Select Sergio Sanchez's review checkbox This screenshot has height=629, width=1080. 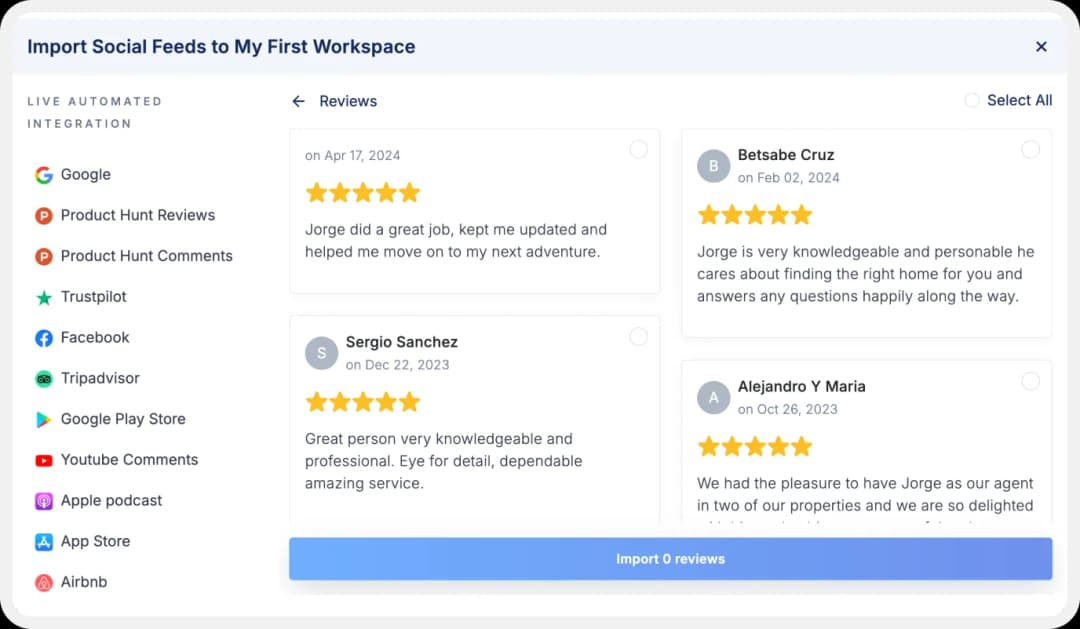(638, 336)
